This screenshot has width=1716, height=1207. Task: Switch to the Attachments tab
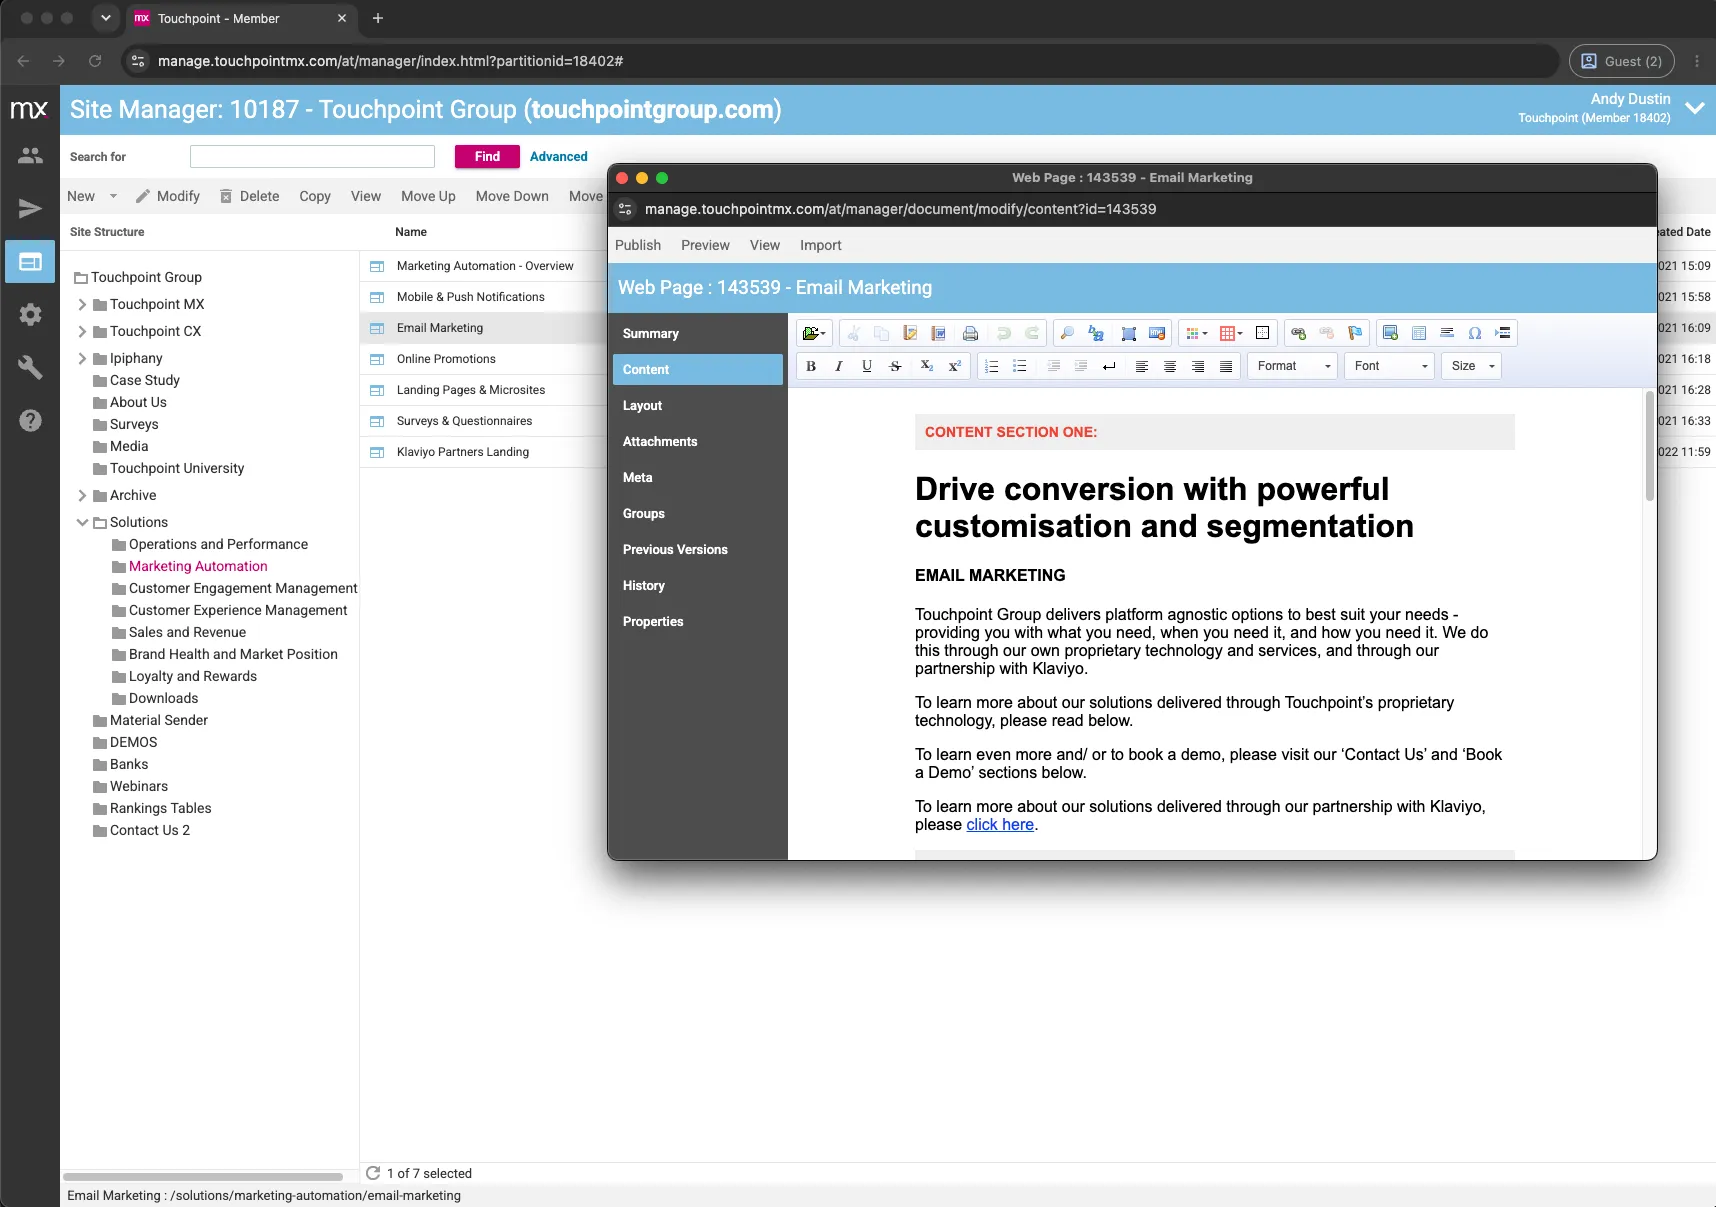698,441
